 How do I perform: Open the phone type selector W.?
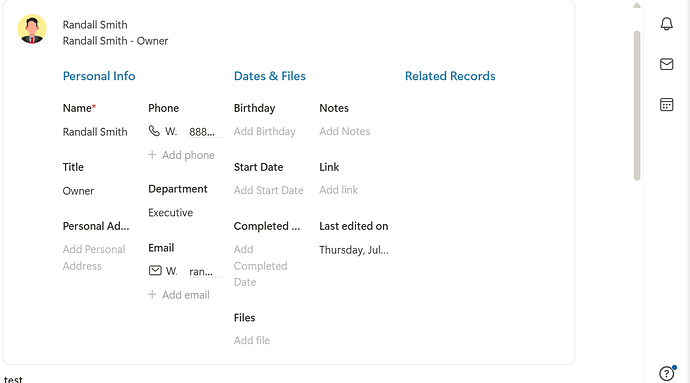click(x=171, y=132)
